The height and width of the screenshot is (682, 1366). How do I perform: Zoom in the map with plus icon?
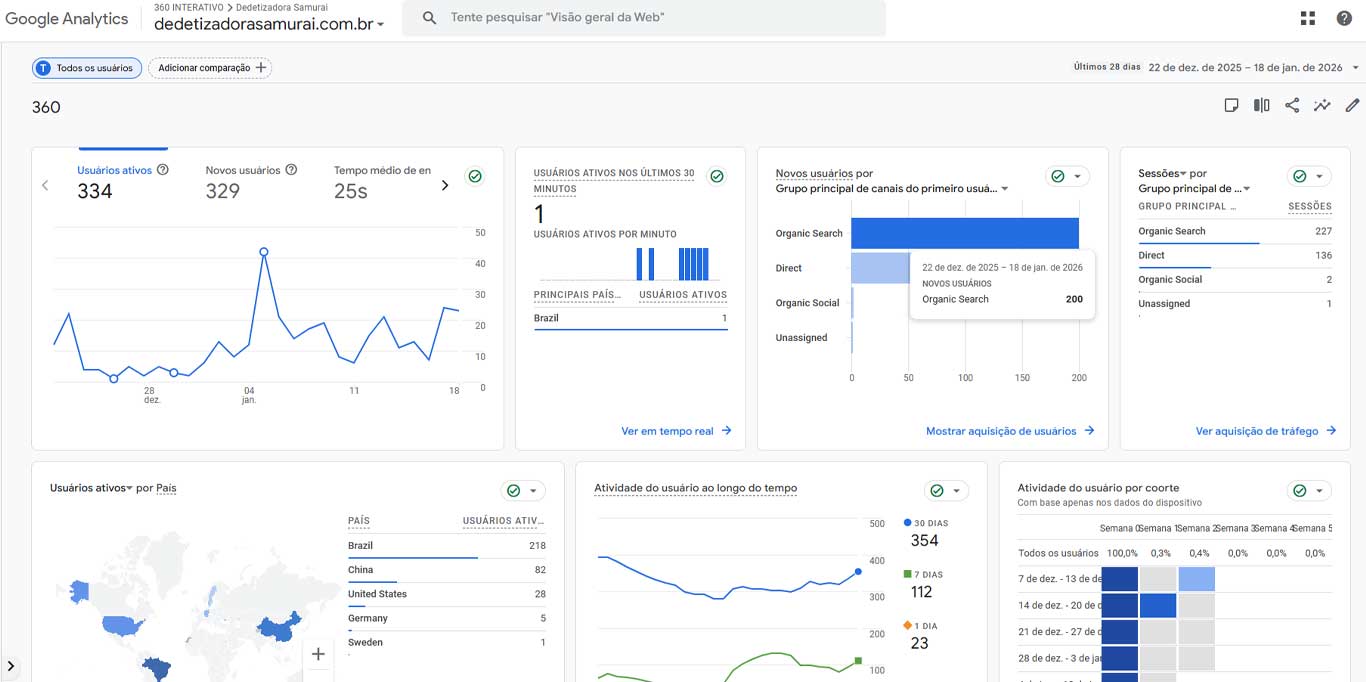point(318,654)
